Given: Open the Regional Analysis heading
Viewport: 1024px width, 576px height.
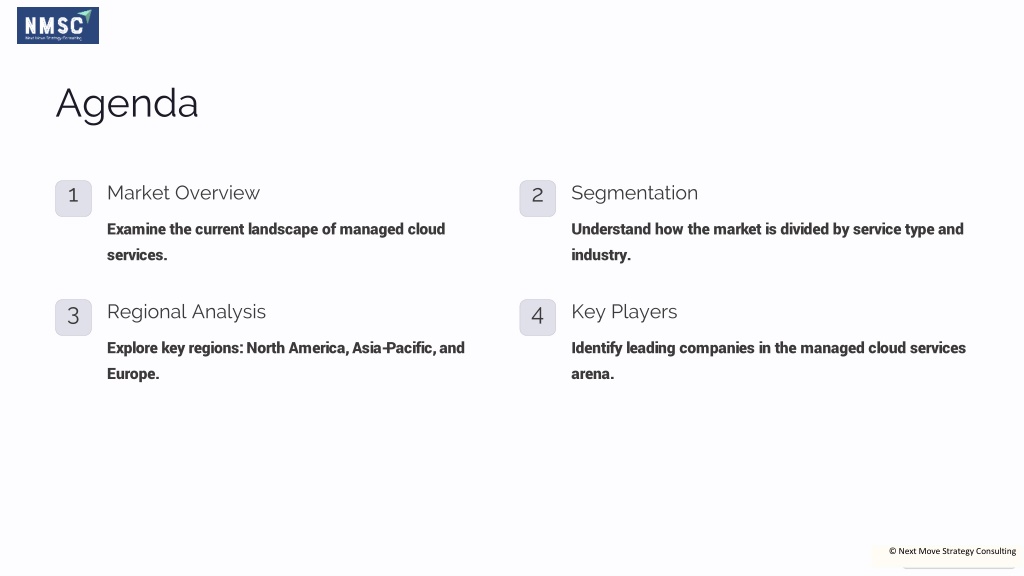Looking at the screenshot, I should tap(186, 312).
